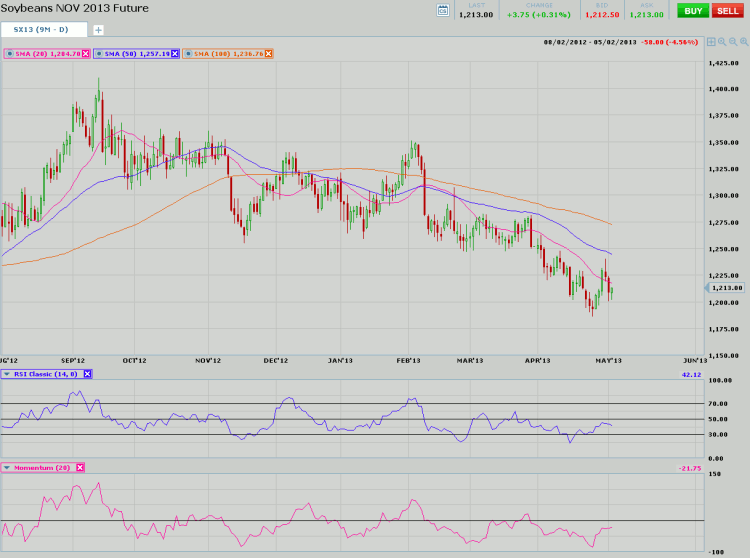This screenshot has width=750, height=558.
Task: Toggle SMA (100) line visibility dot
Action: tap(188, 53)
